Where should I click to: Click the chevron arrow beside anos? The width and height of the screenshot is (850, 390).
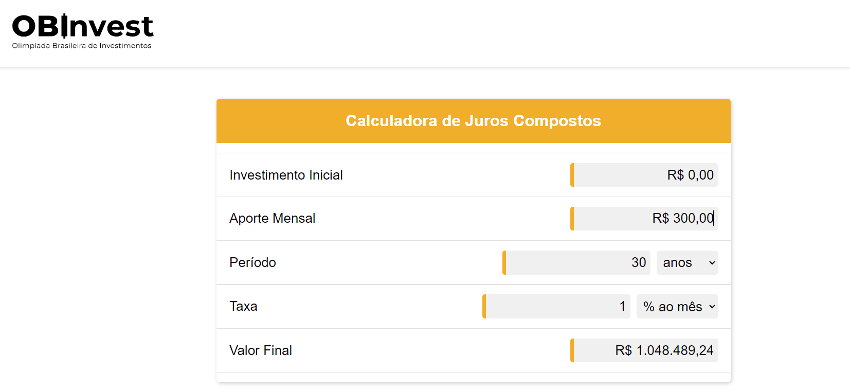point(712,263)
